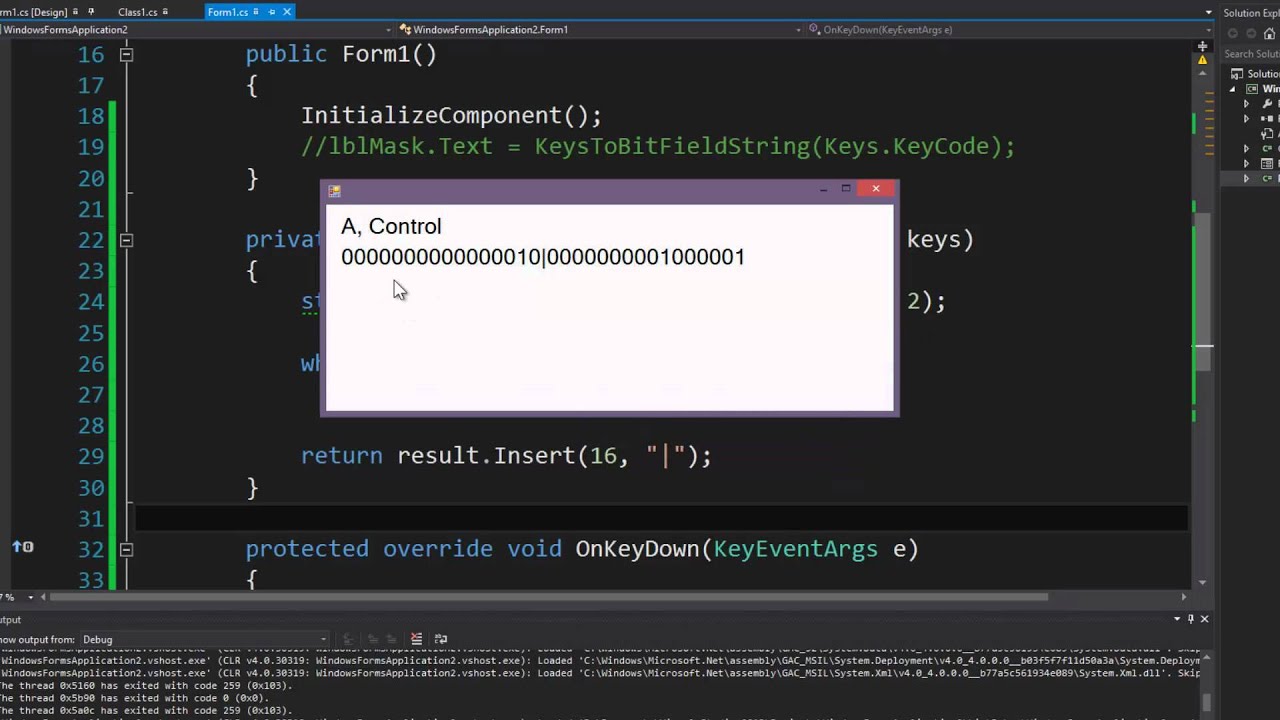Click the Output panel title label

click(10, 620)
